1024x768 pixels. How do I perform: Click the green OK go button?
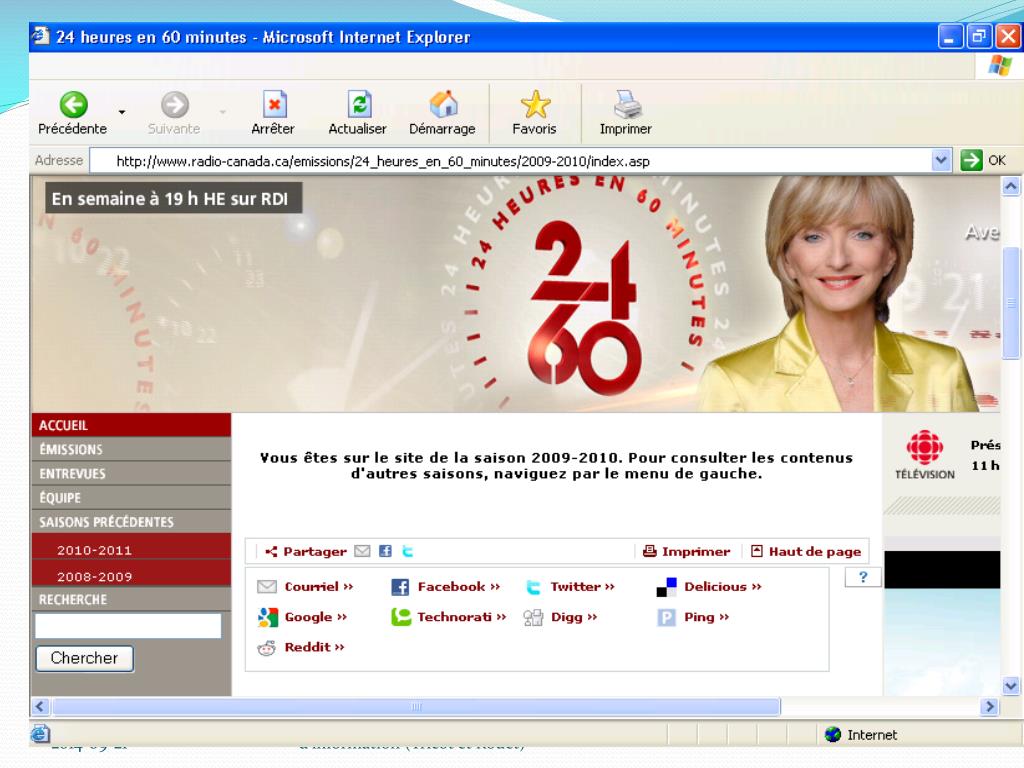pyautogui.click(x=971, y=160)
